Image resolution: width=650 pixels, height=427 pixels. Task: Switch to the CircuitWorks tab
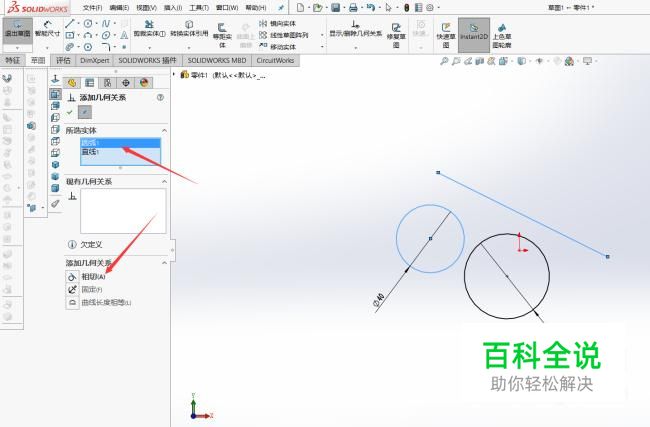pos(275,61)
